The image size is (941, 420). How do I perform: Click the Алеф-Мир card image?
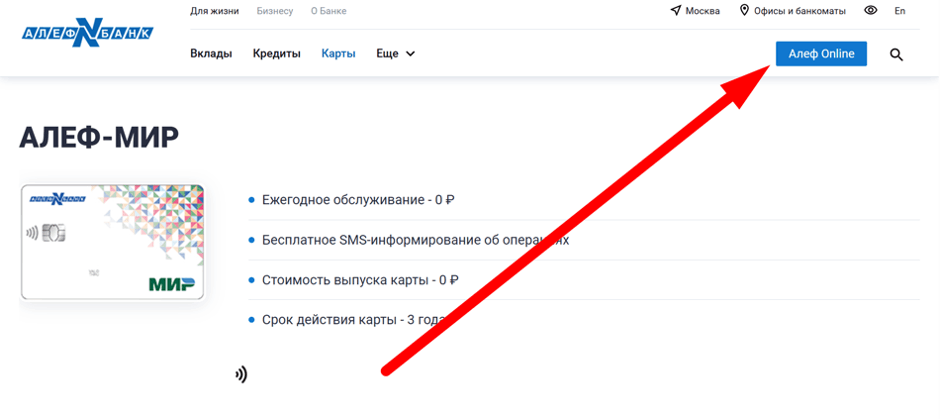point(112,242)
